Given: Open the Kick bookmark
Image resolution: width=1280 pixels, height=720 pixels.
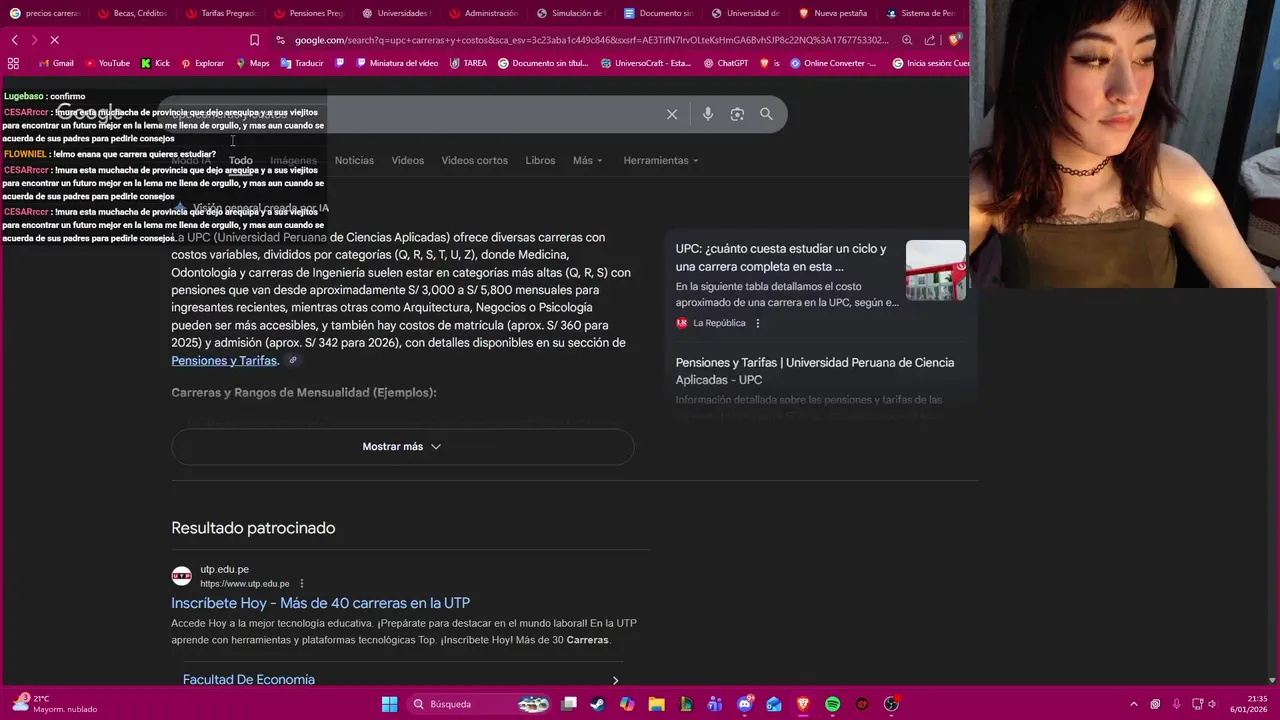Looking at the screenshot, I should pos(155,63).
